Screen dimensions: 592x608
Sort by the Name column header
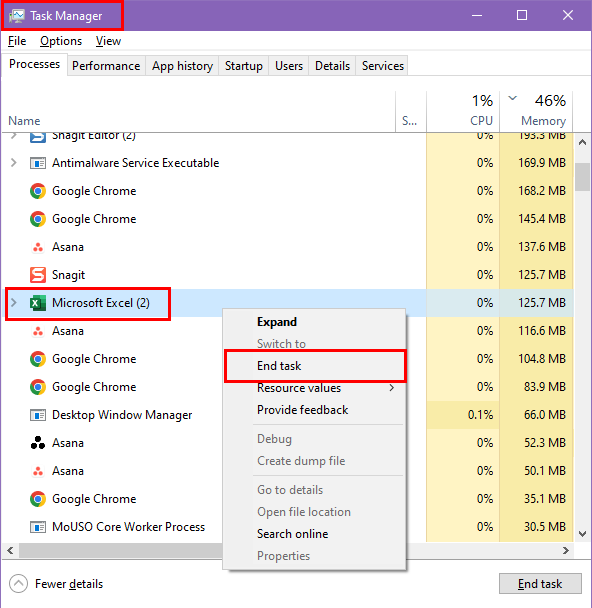tap(24, 121)
